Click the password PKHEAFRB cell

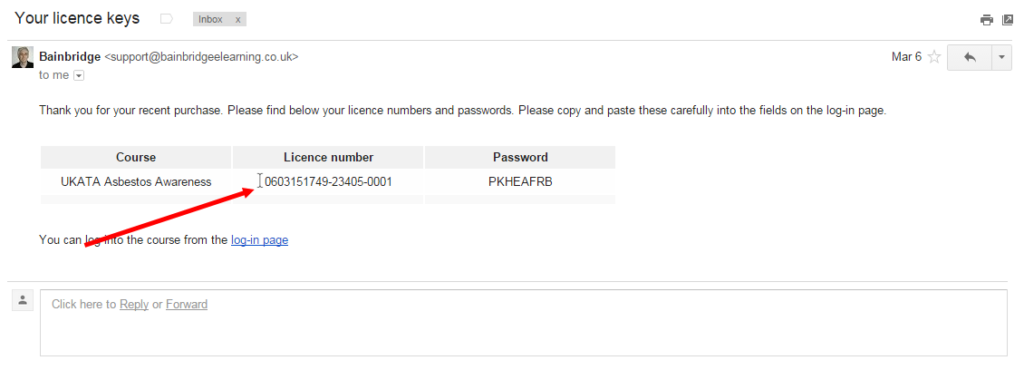click(520, 182)
